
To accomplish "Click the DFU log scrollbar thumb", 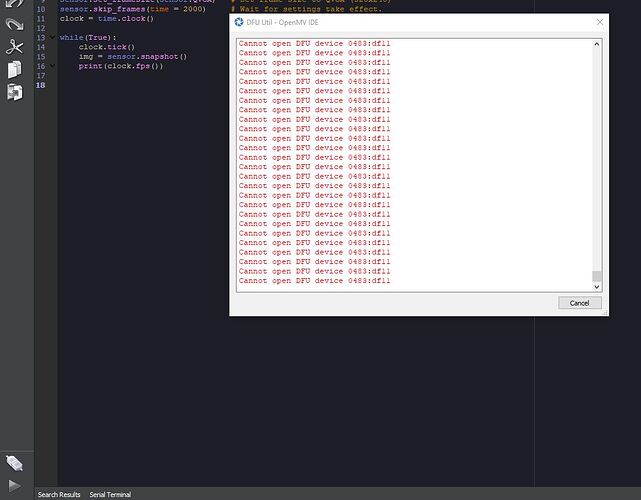I will pyautogui.click(x=596, y=276).
